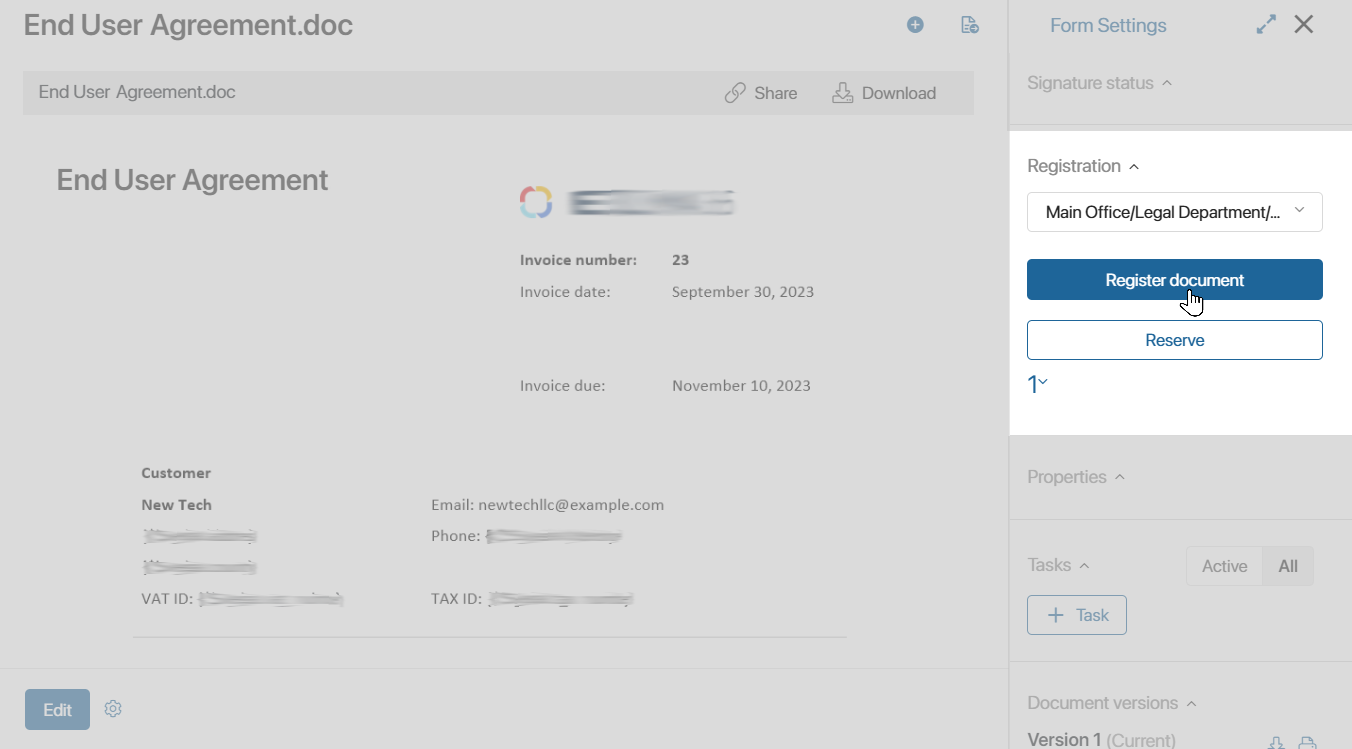Image resolution: width=1352 pixels, height=749 pixels.
Task: Expand Form Settings panel to full screen
Action: [1266, 25]
